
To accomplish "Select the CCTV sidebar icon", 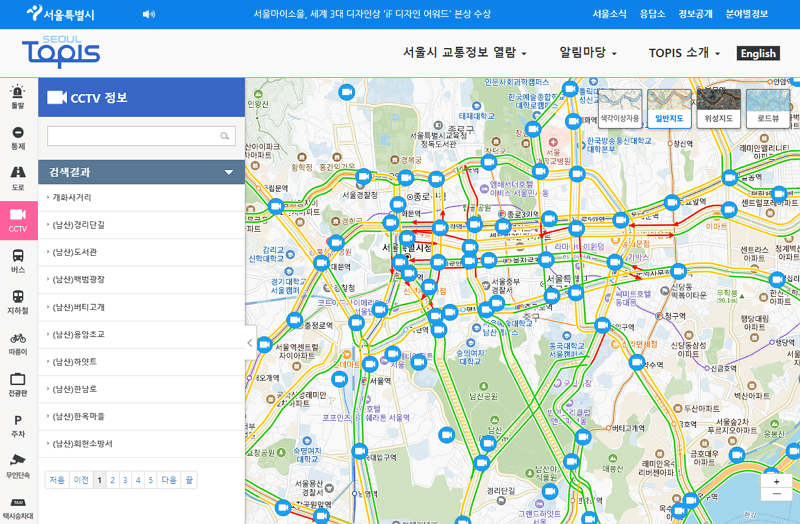I will [x=18, y=220].
